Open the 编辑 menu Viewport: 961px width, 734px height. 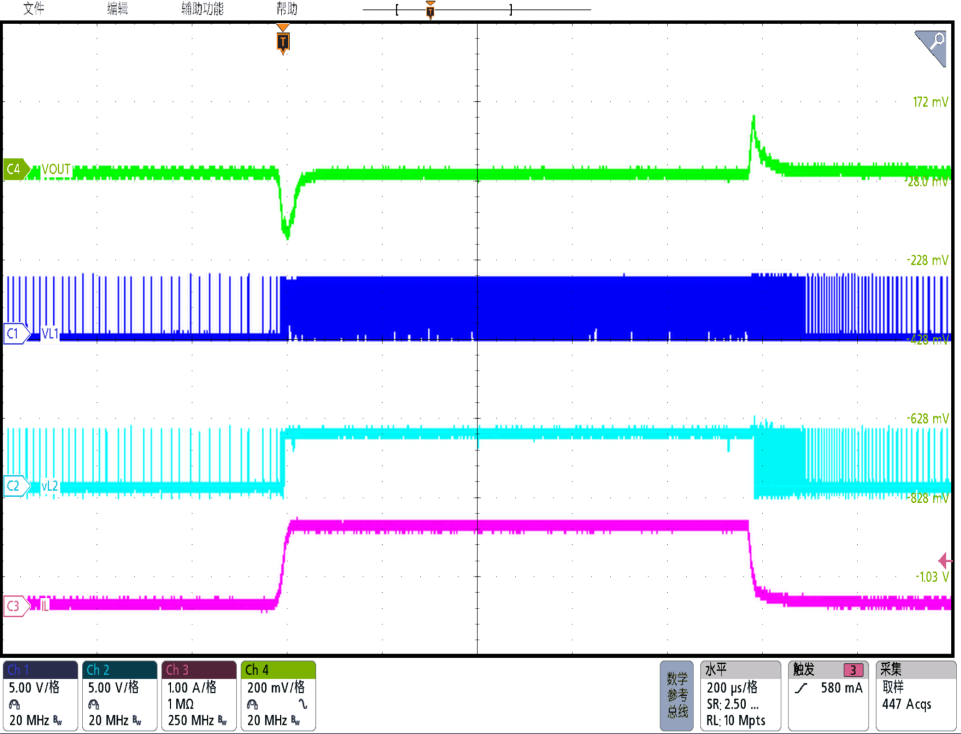(118, 9)
